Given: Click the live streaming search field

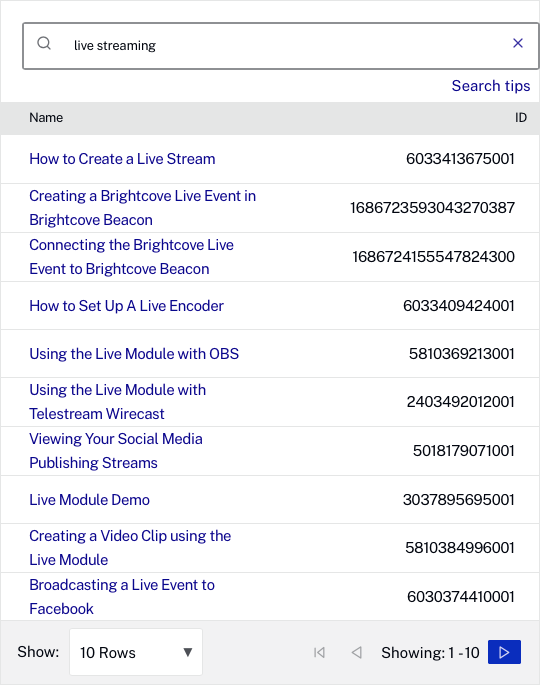Looking at the screenshot, I should pyautogui.click(x=280, y=46).
